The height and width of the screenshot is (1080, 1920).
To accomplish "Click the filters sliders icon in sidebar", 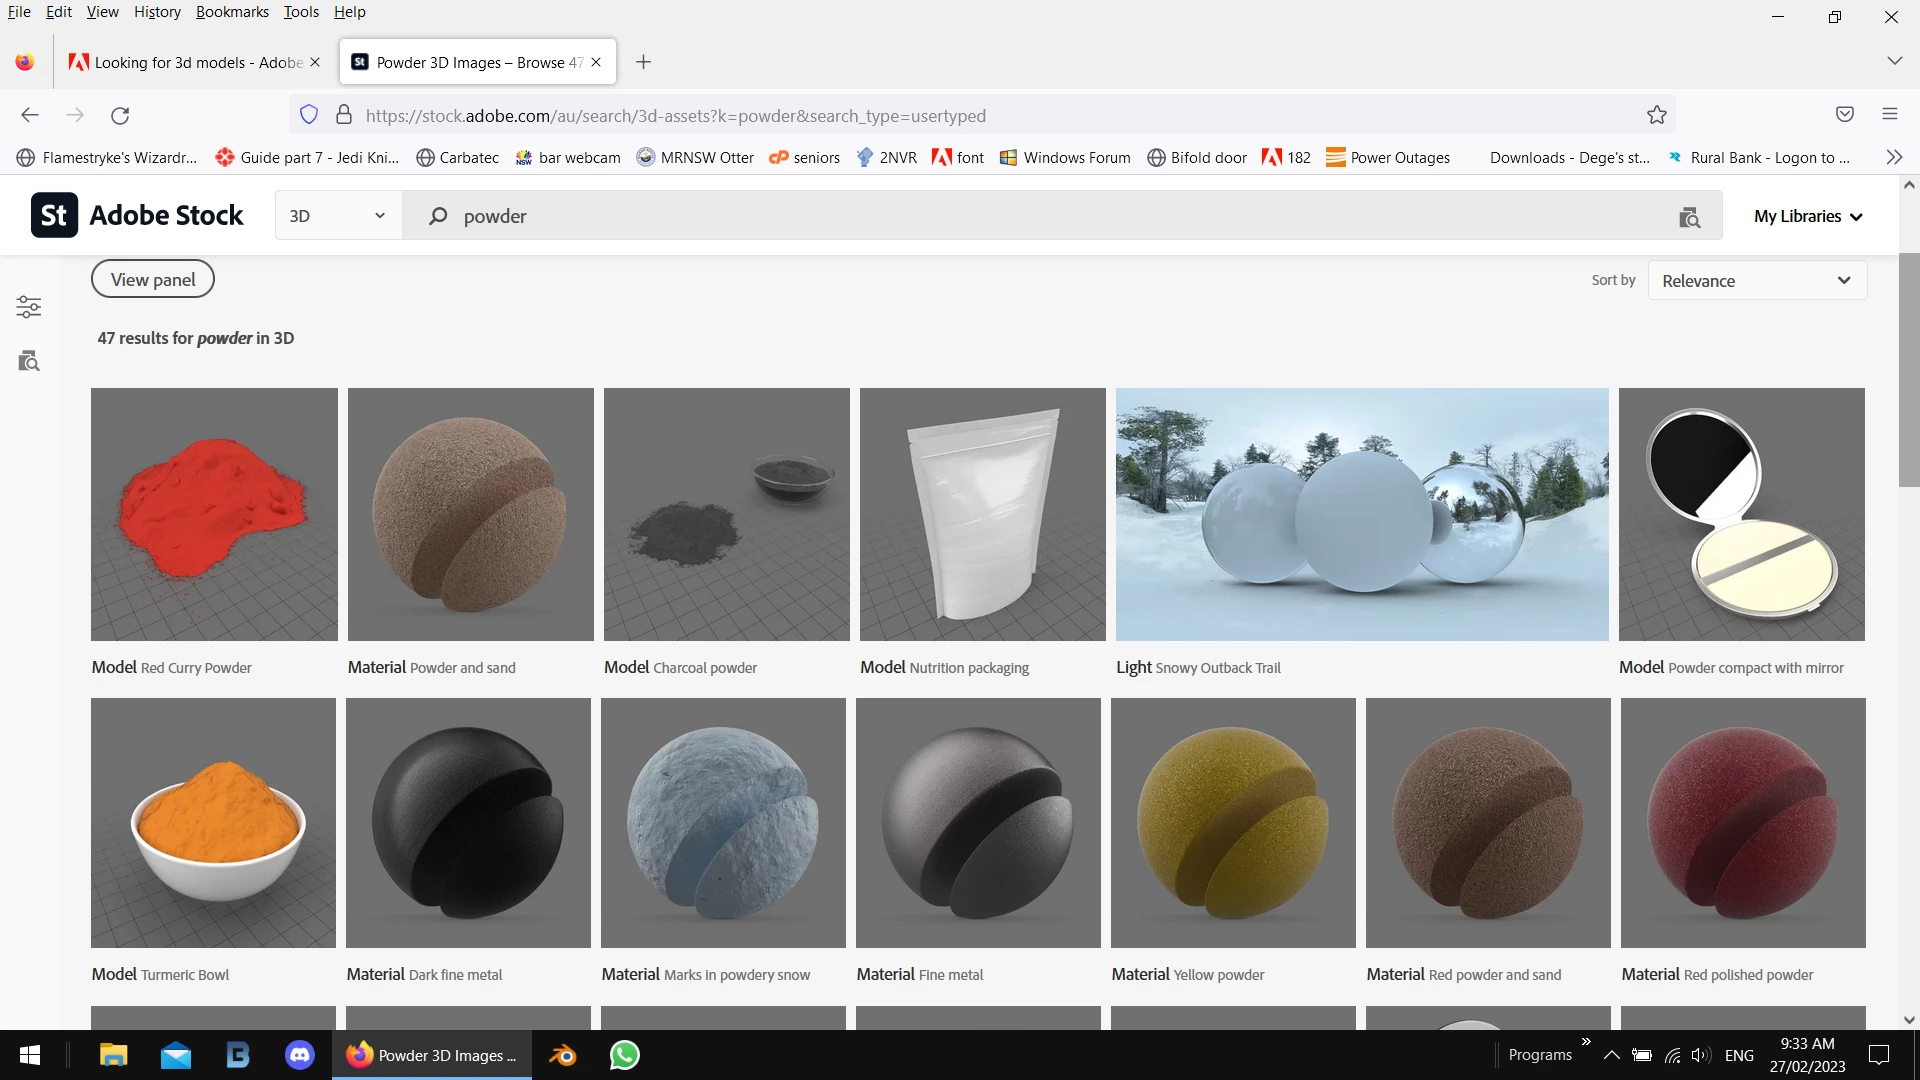I will tap(29, 307).
